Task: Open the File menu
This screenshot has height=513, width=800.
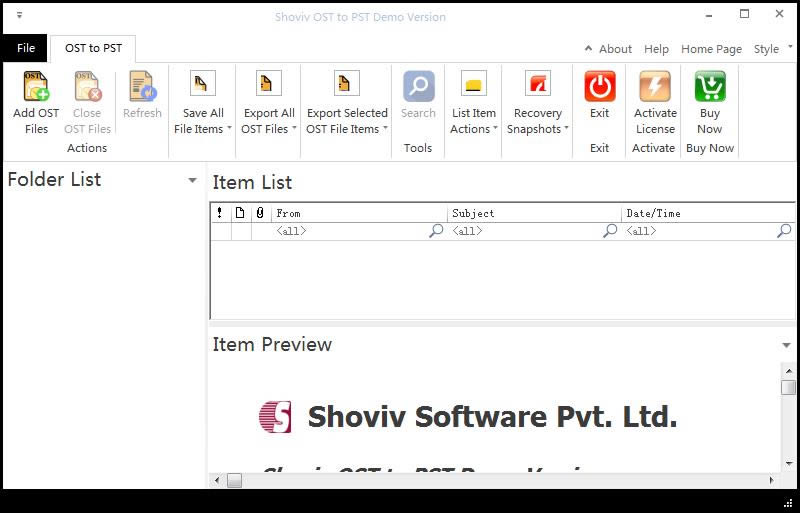Action: coord(26,48)
